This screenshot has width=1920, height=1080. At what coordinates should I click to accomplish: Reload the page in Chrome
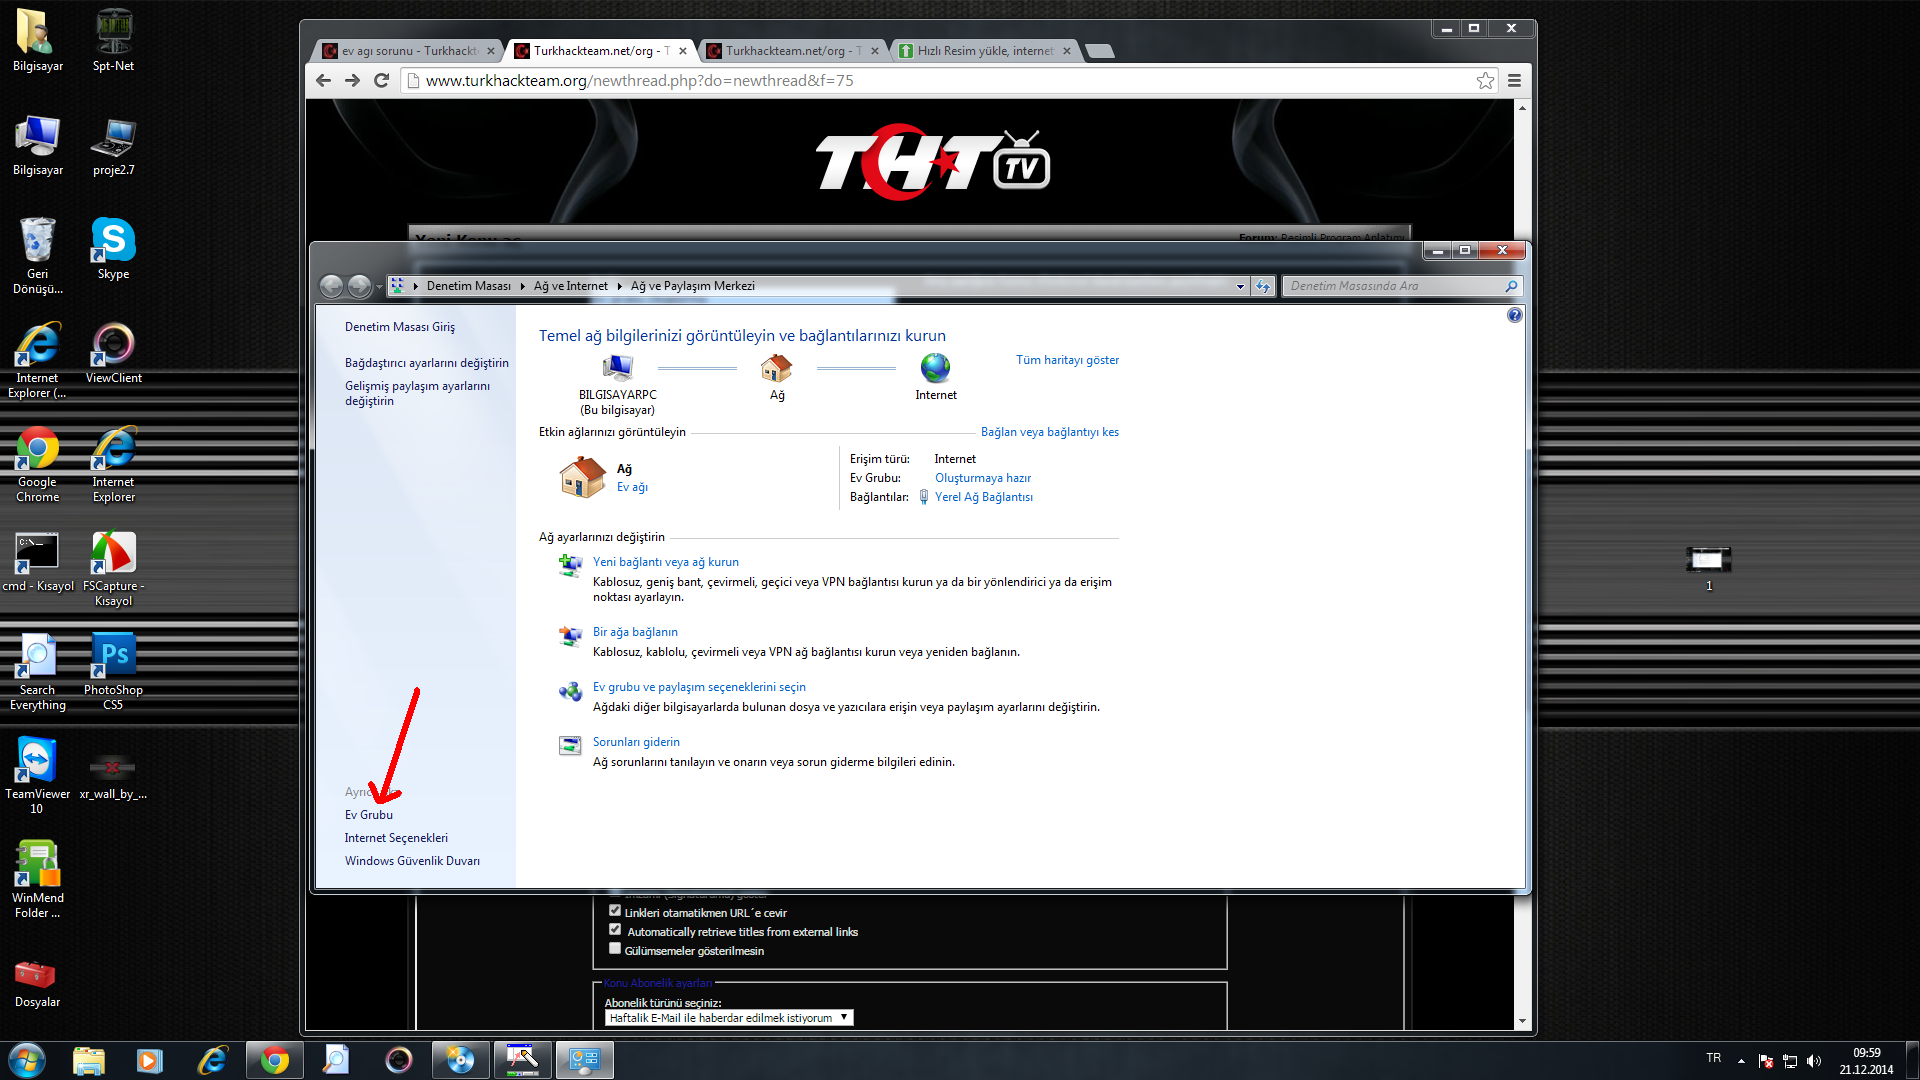pos(381,81)
